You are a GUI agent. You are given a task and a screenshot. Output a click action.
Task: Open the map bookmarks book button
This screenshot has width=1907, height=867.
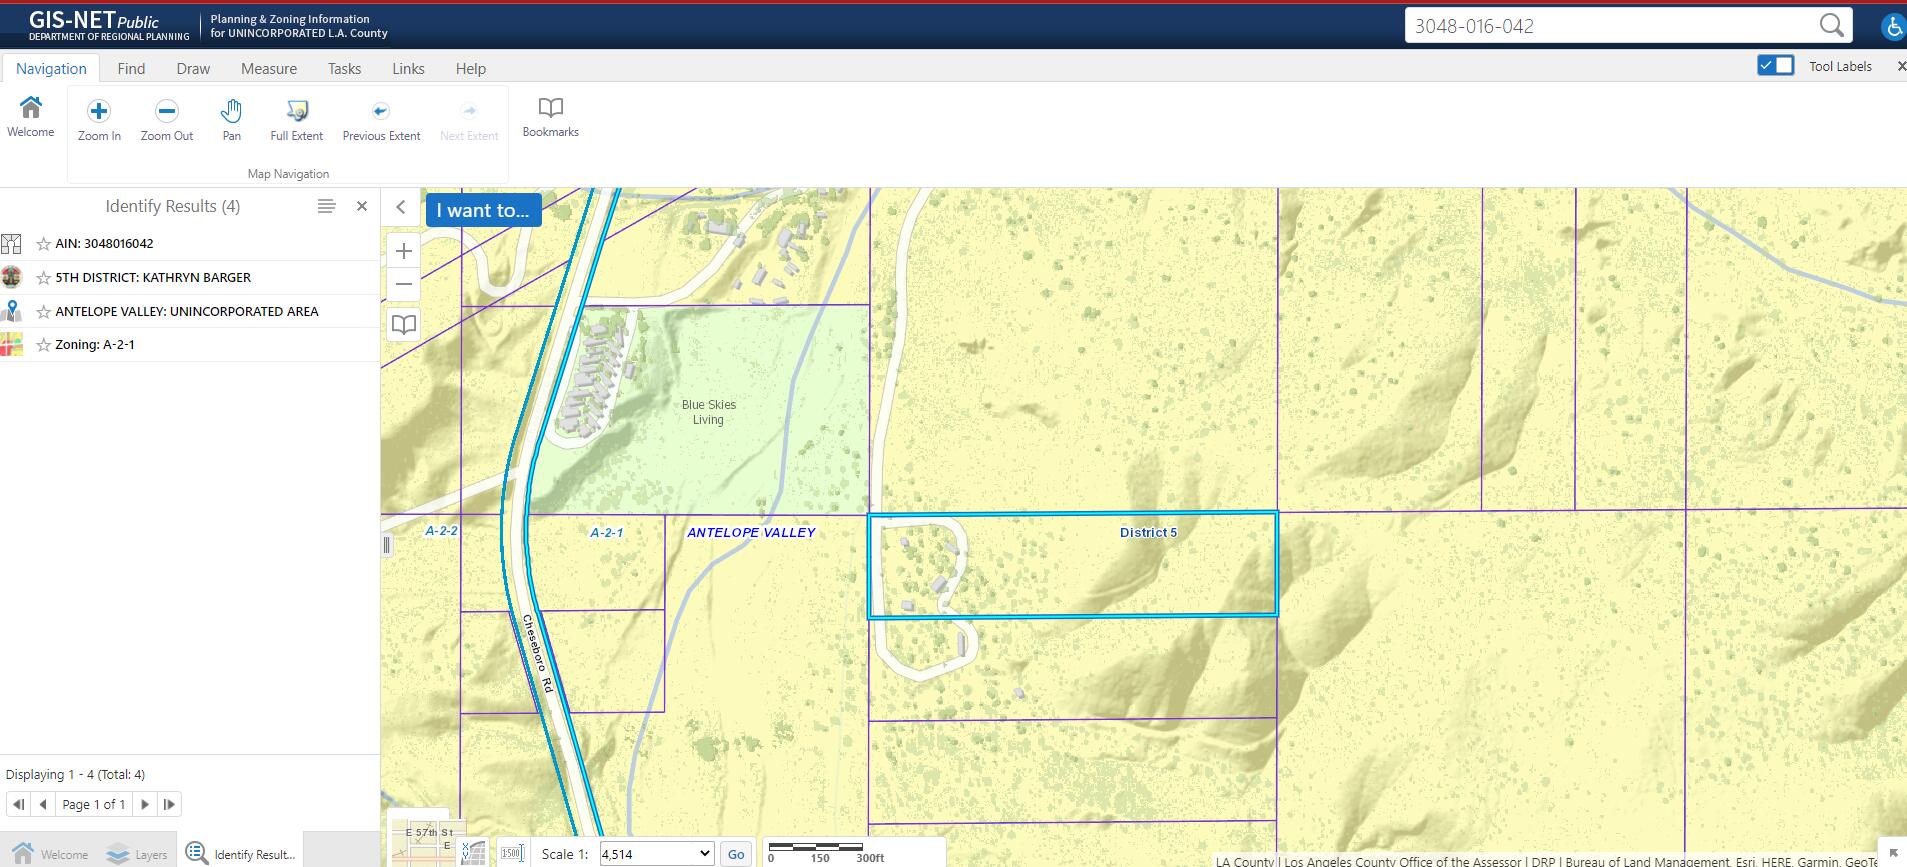pyautogui.click(x=404, y=324)
